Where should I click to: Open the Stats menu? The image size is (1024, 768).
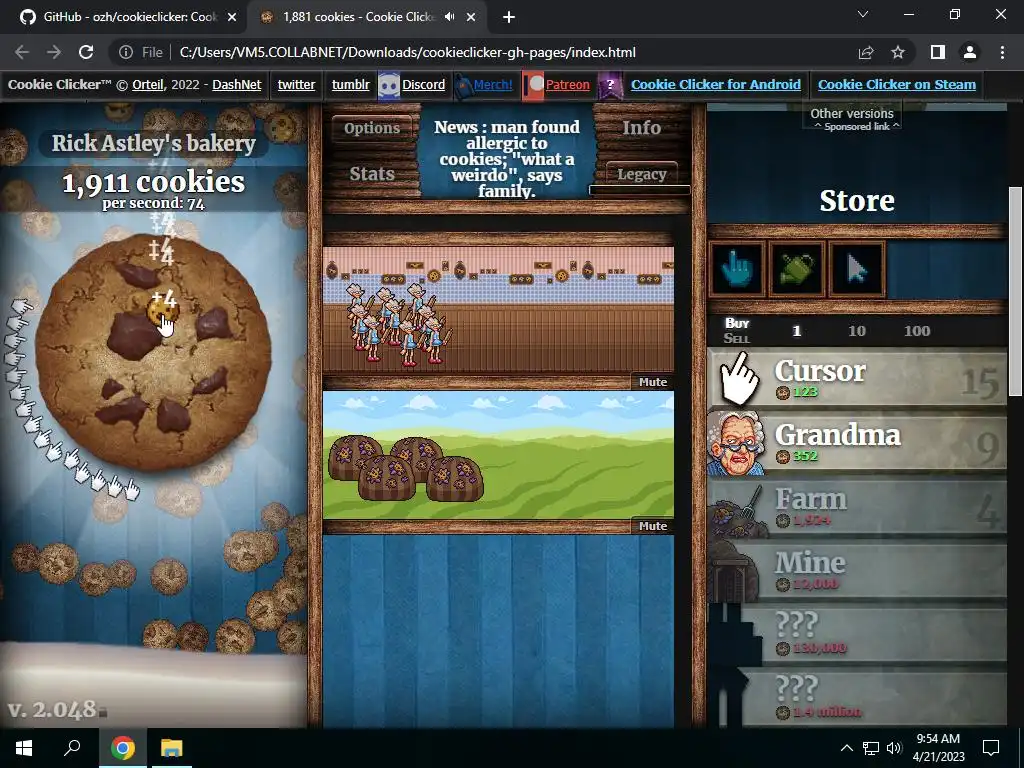click(372, 174)
